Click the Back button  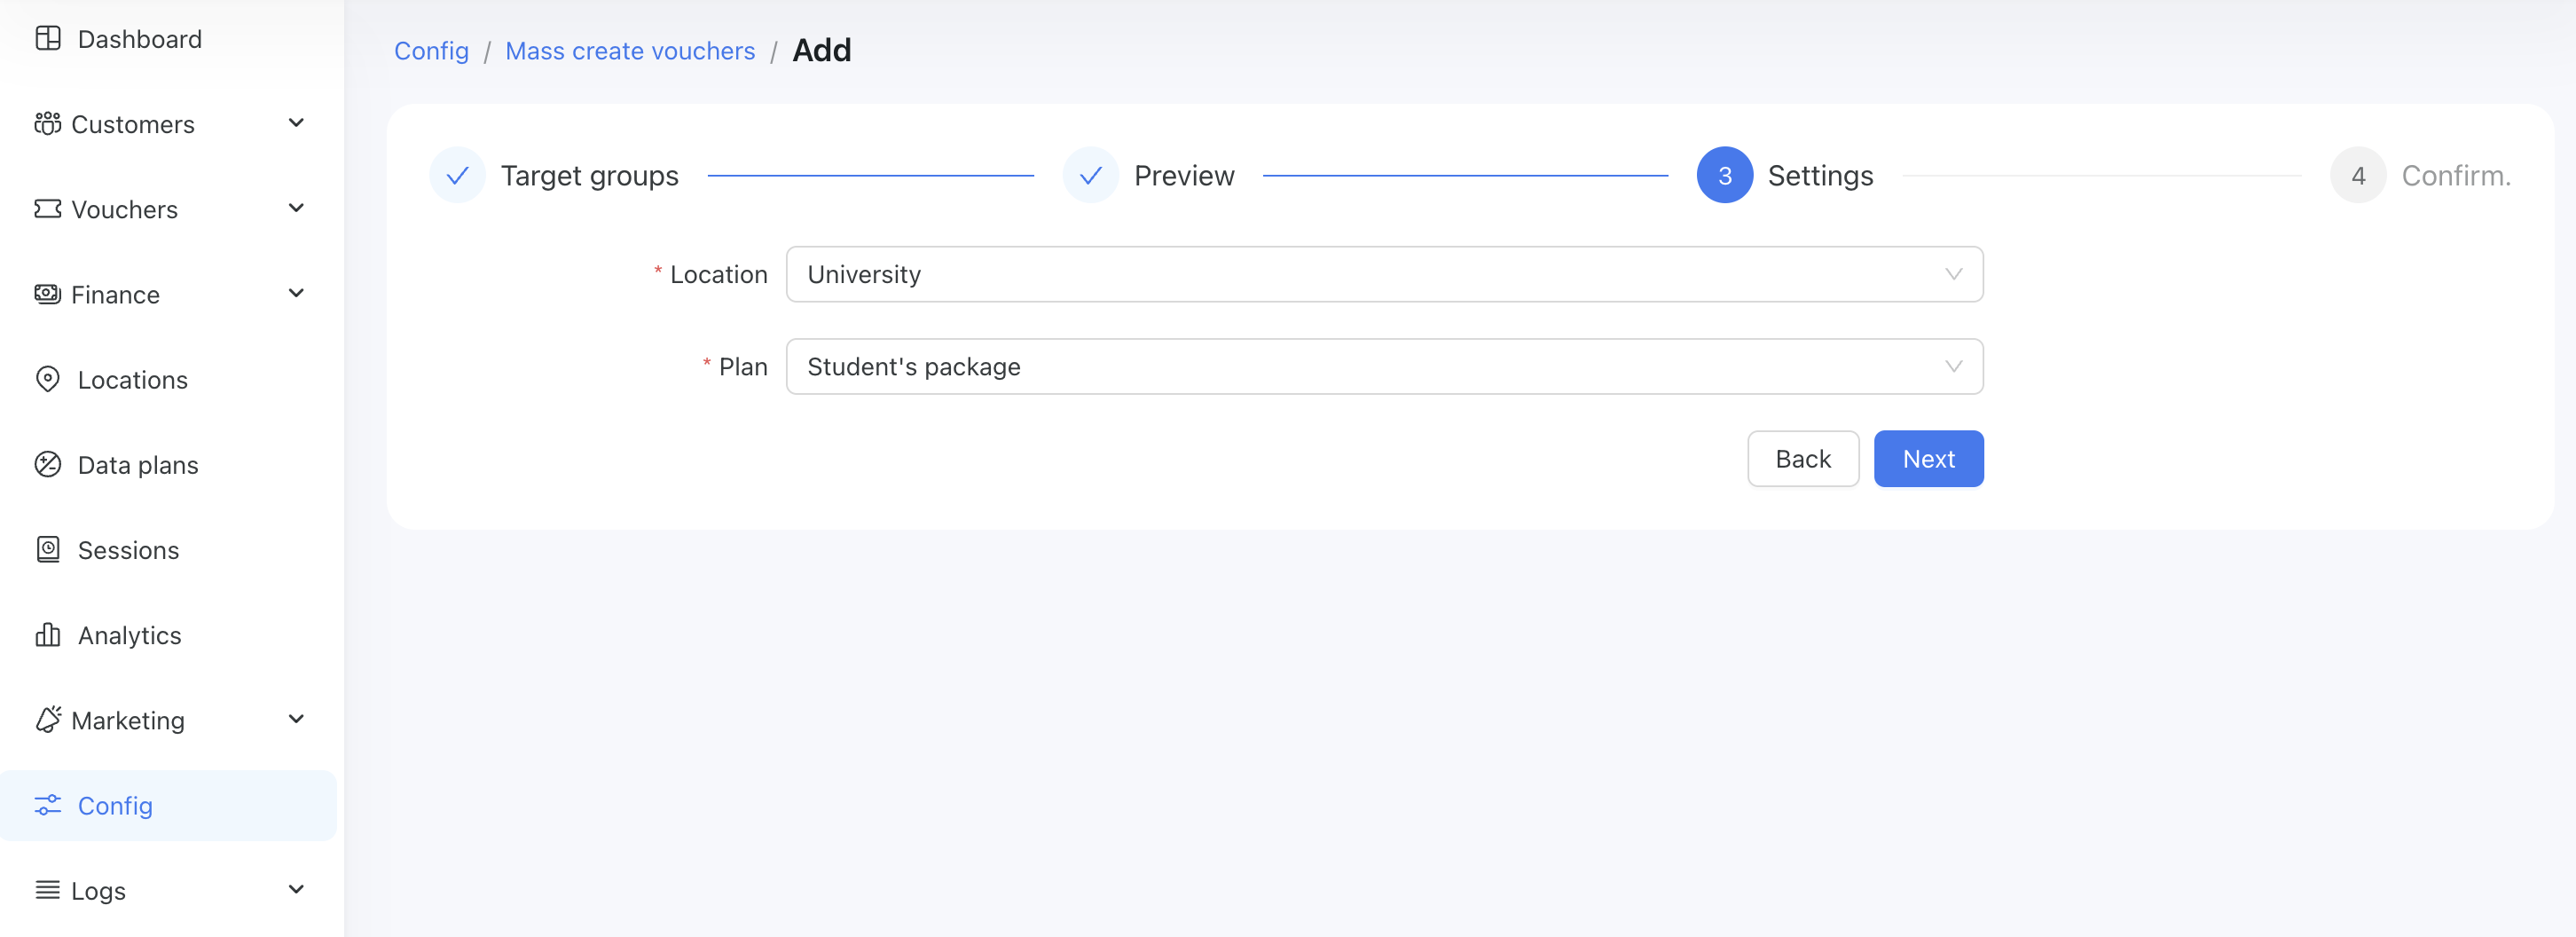1803,459
